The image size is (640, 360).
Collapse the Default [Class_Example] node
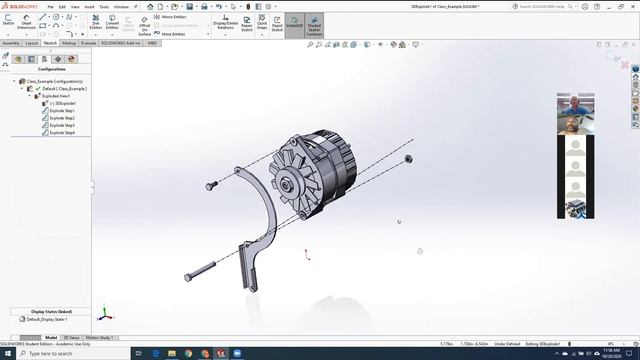click(x=22, y=89)
